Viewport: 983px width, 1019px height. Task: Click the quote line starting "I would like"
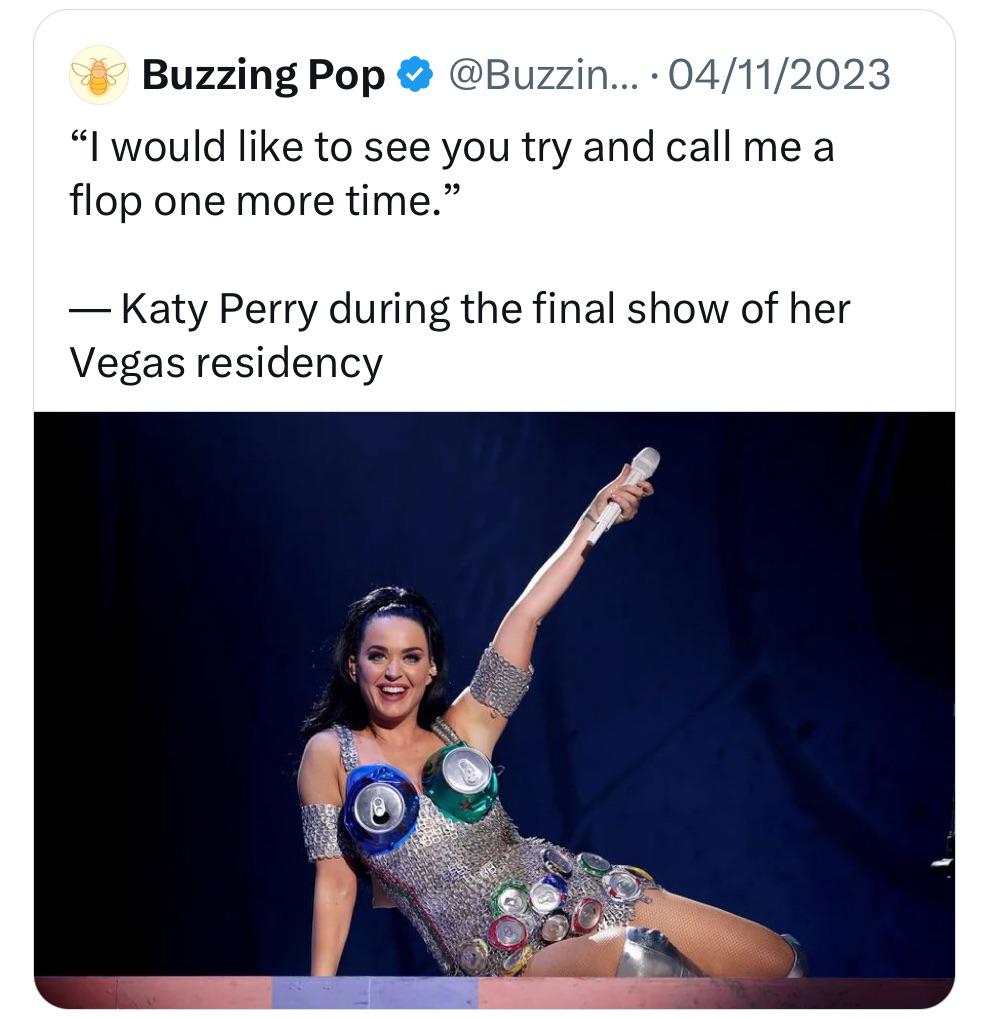[452, 148]
